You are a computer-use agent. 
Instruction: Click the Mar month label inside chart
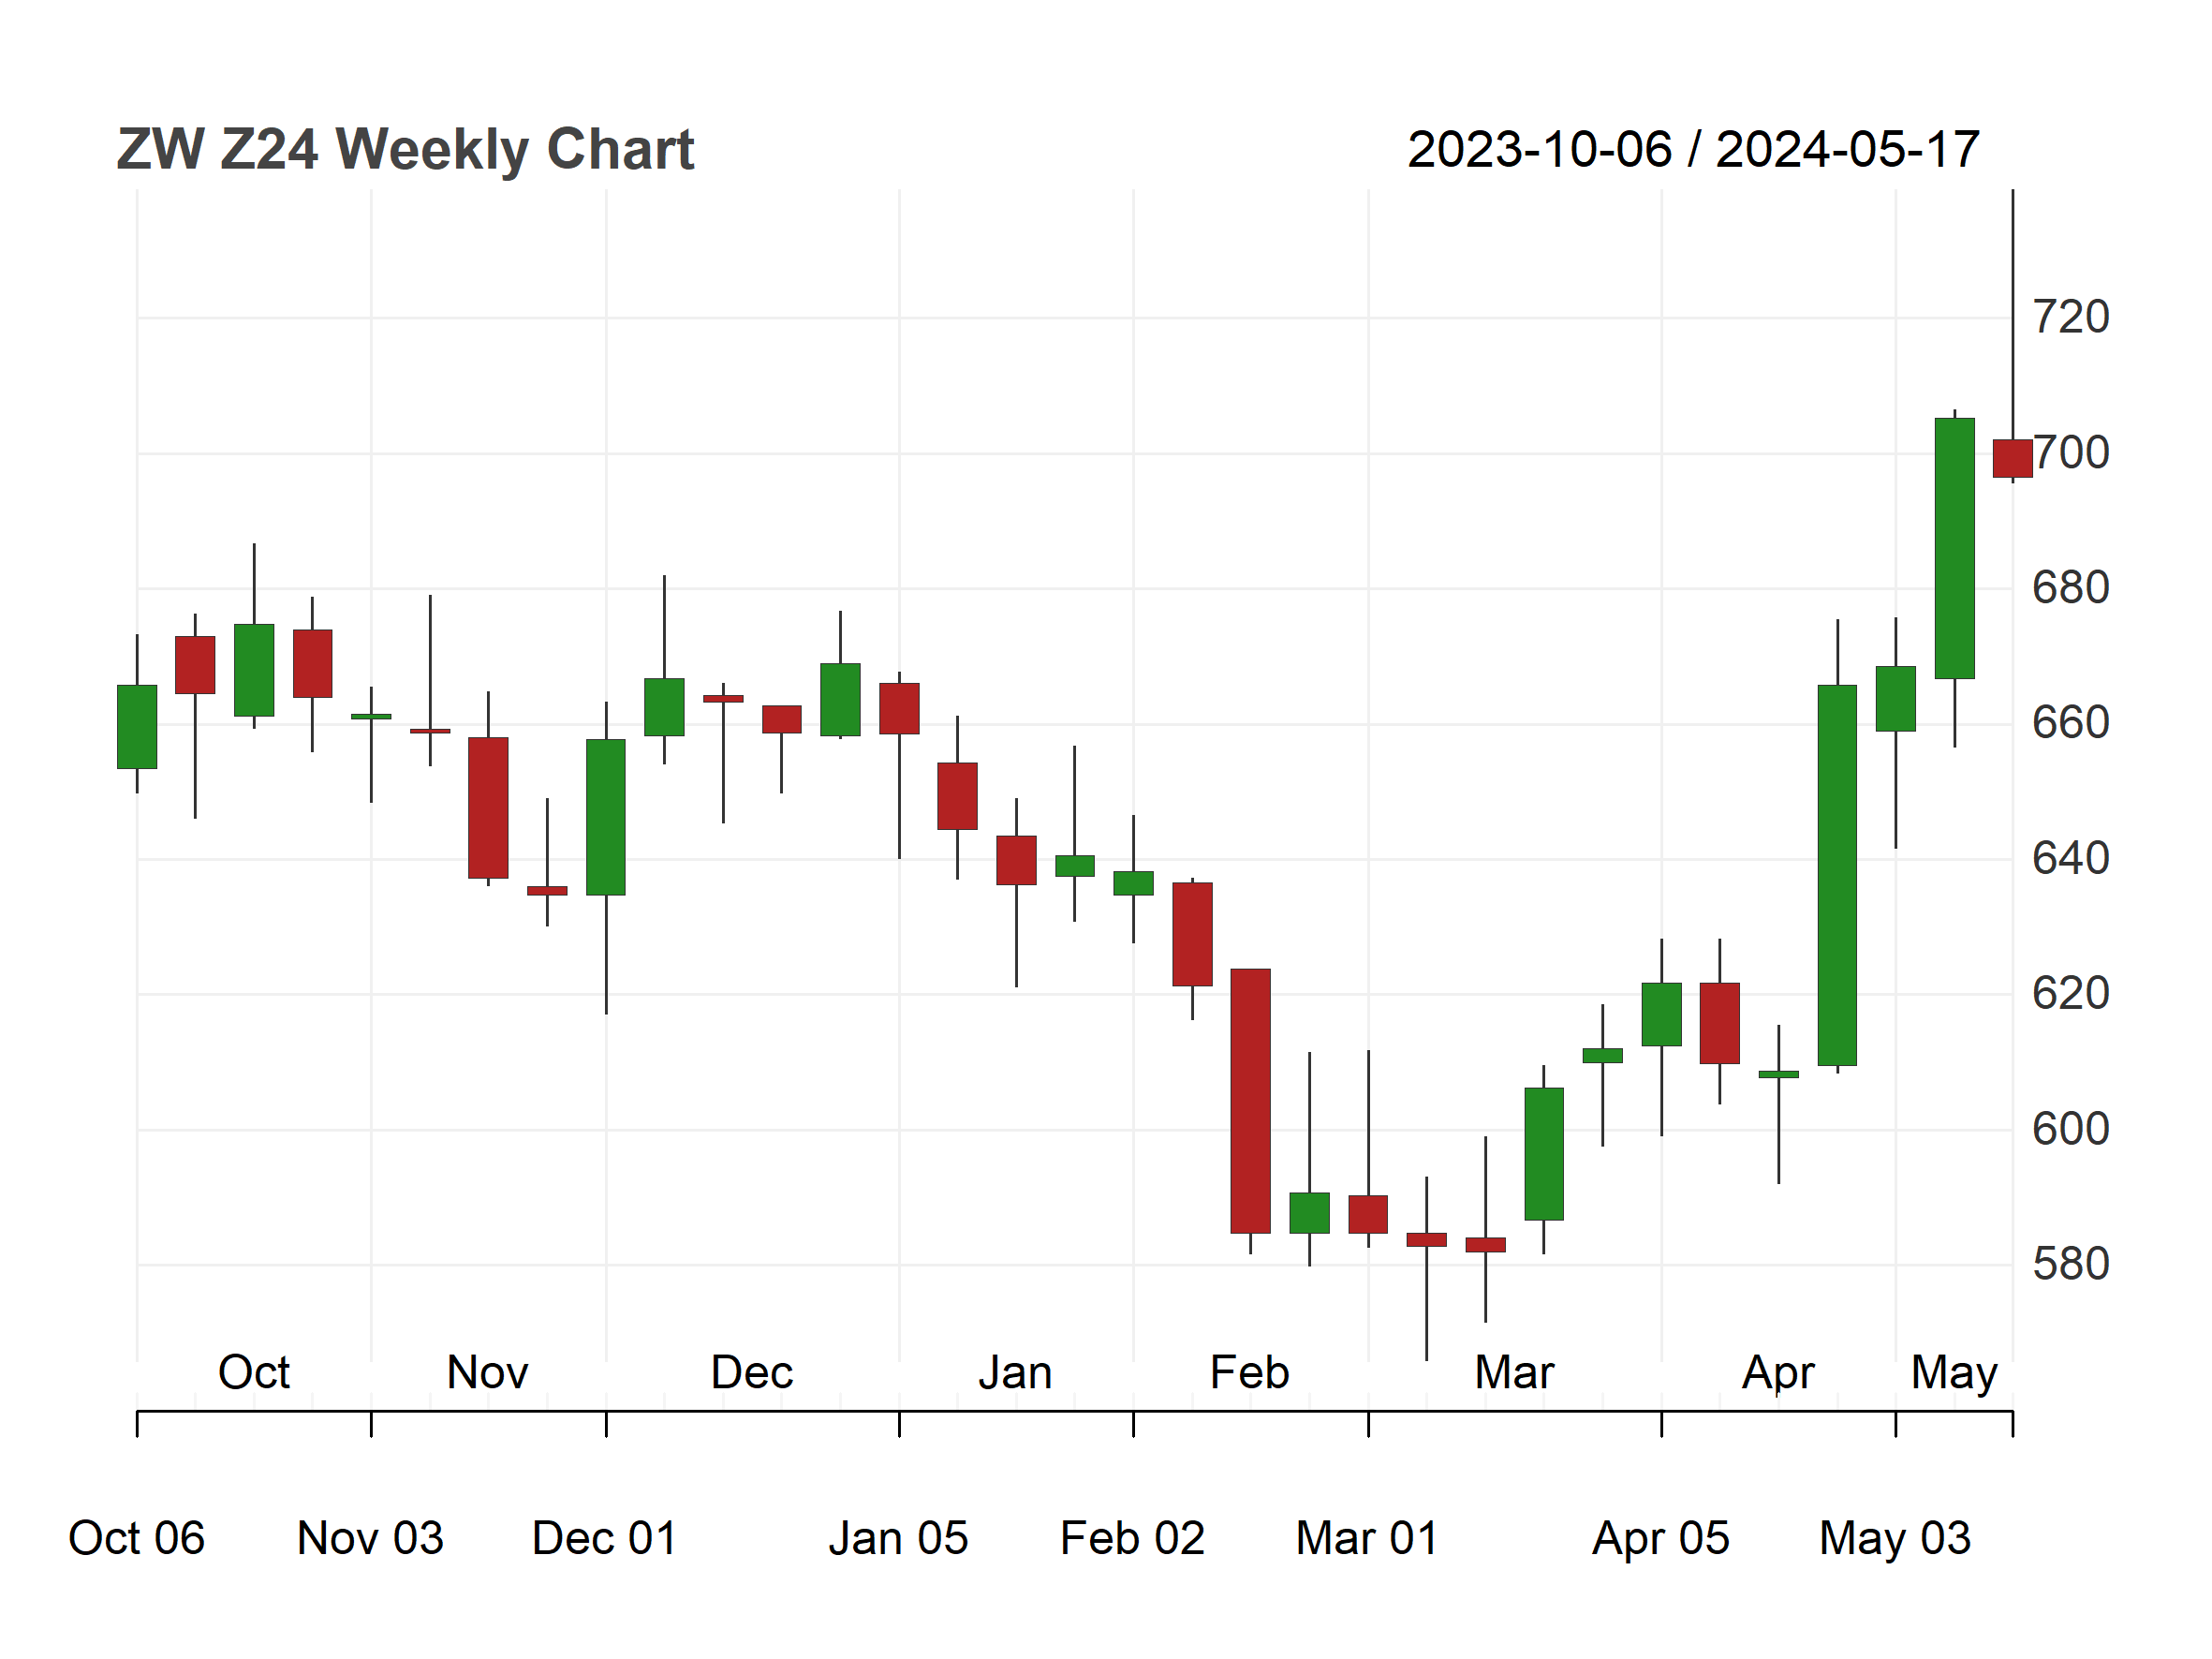1514,1373
